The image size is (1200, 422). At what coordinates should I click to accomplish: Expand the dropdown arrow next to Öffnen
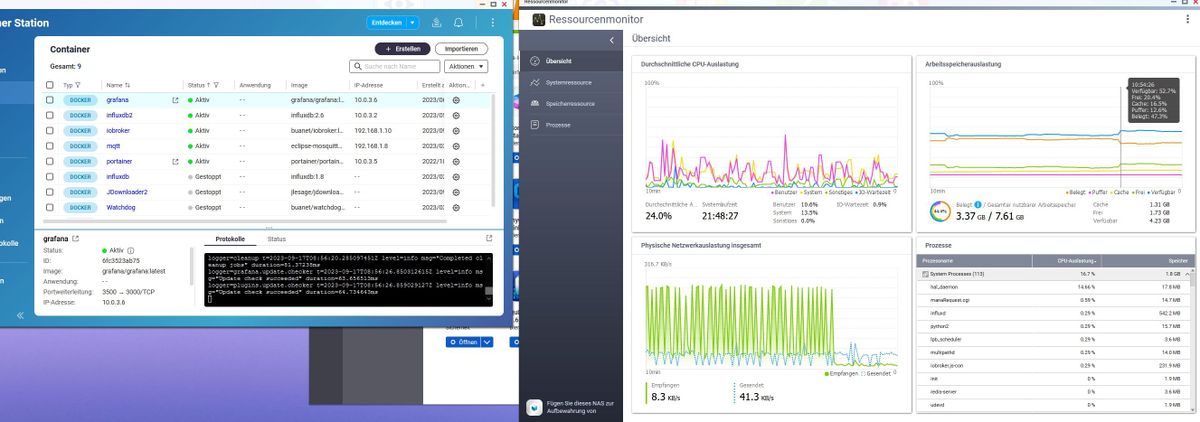pos(487,341)
